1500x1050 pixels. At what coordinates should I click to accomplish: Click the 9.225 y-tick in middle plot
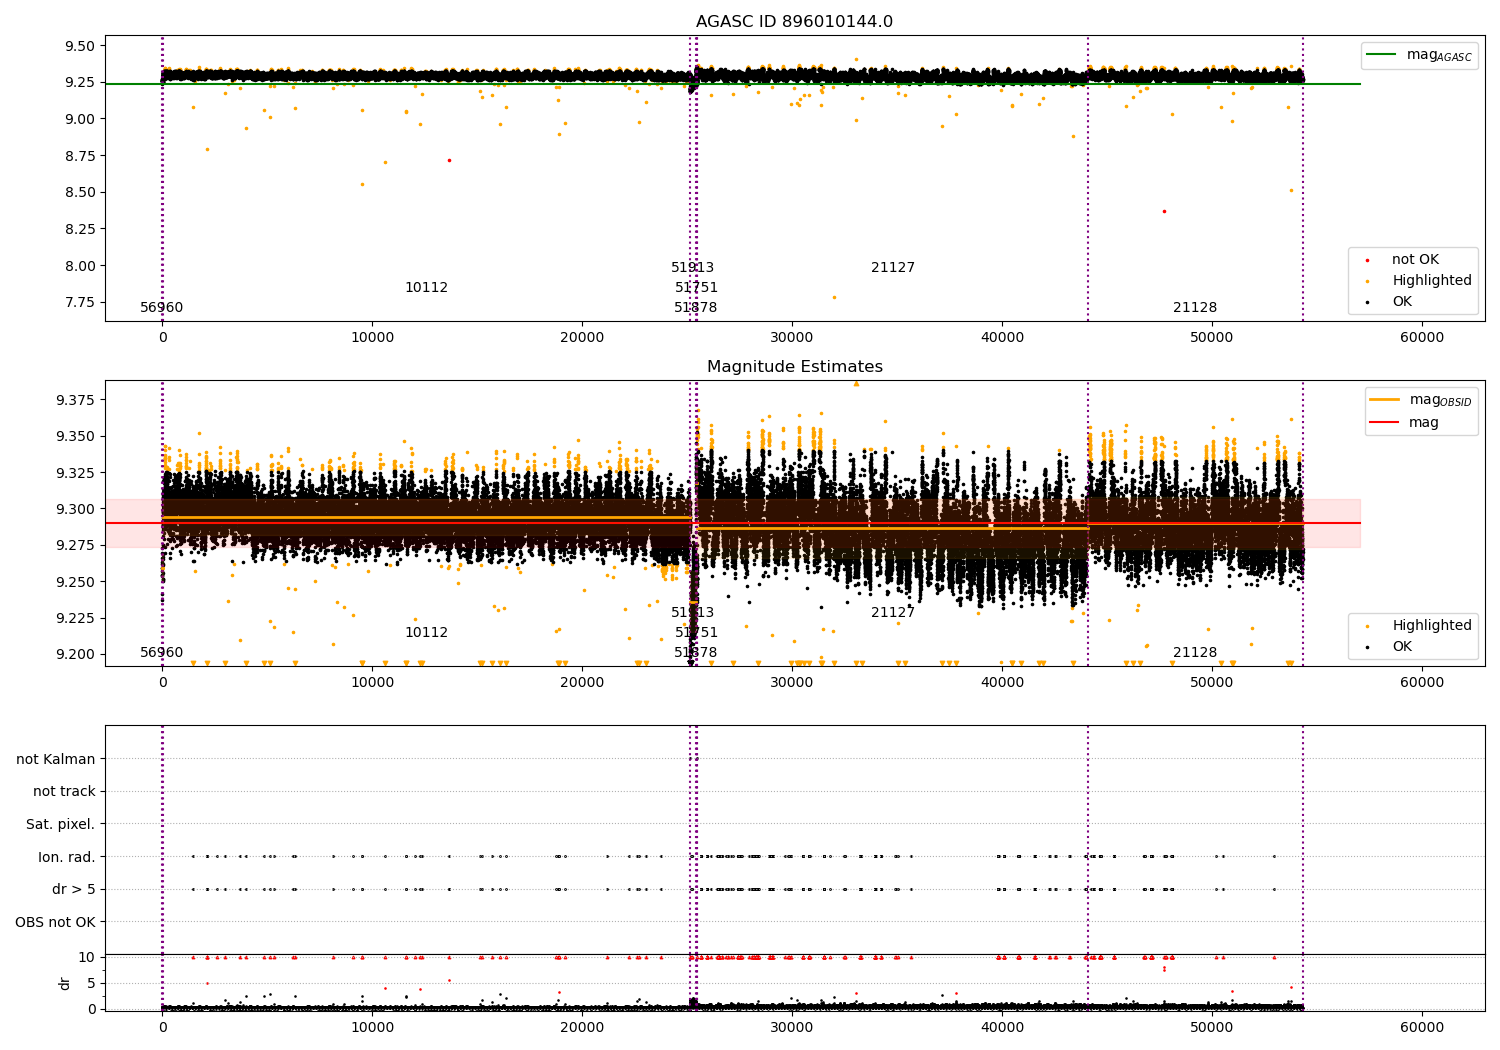pos(75,618)
